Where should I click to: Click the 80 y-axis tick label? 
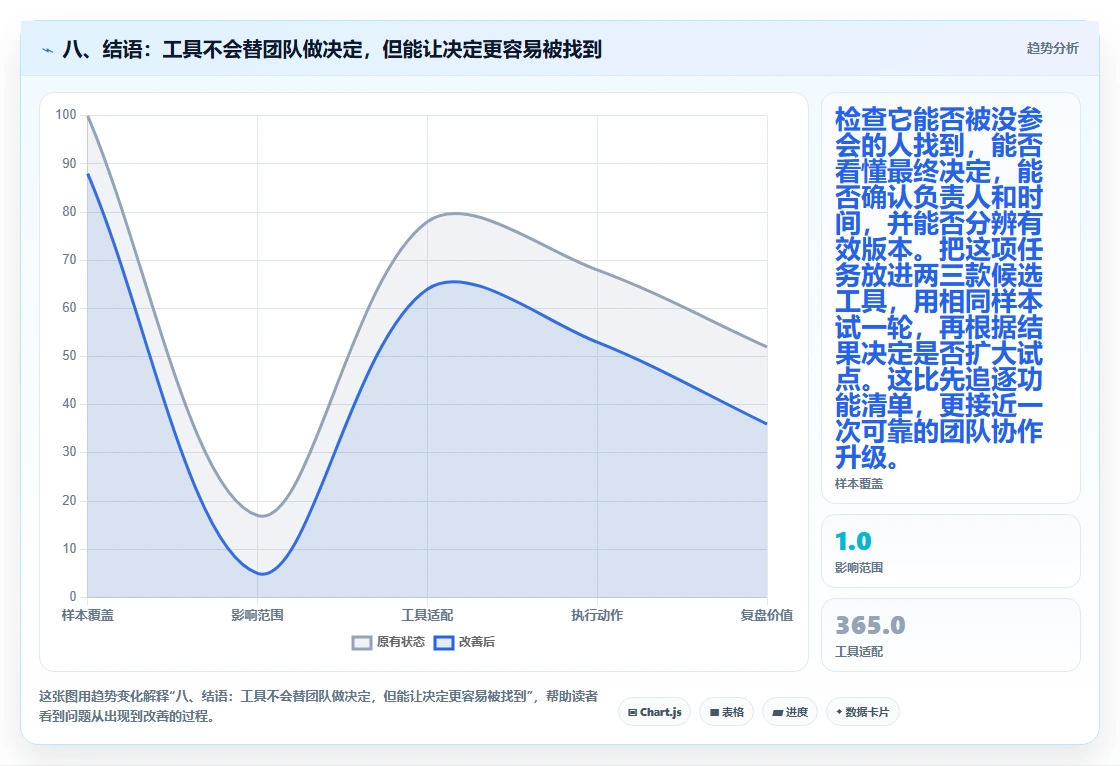point(69,212)
